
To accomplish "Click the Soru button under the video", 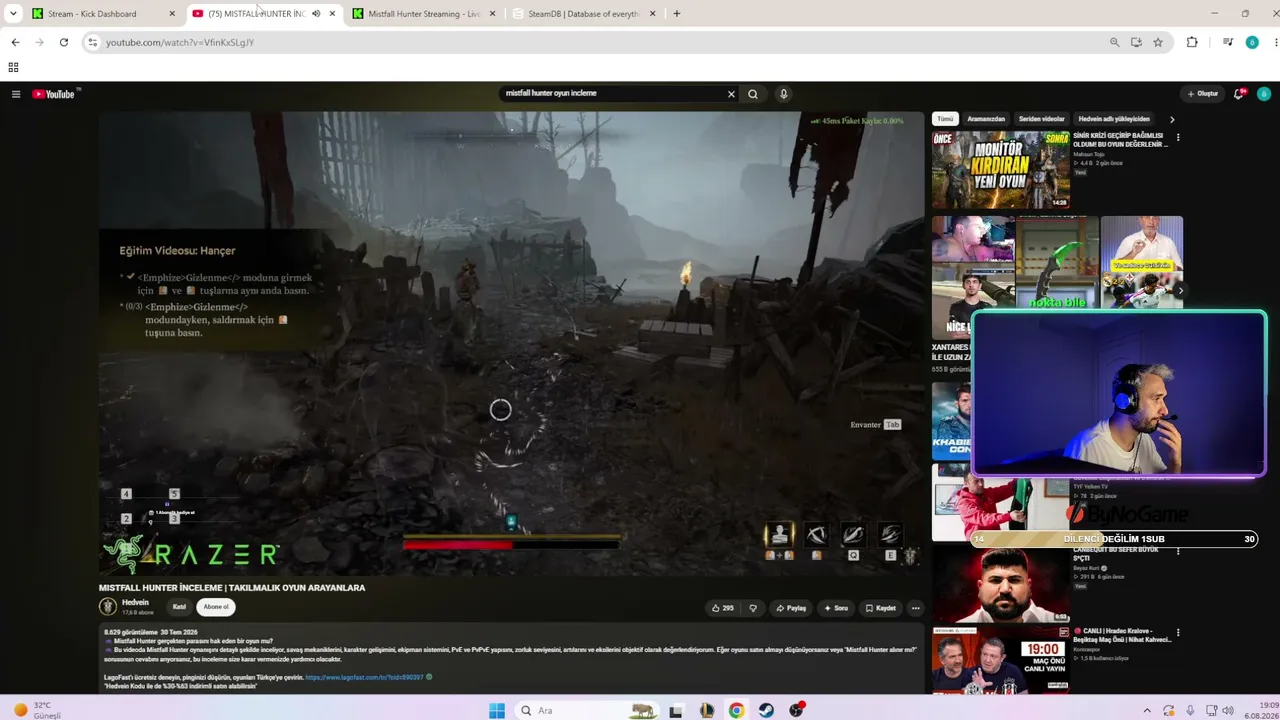I will [x=836, y=608].
